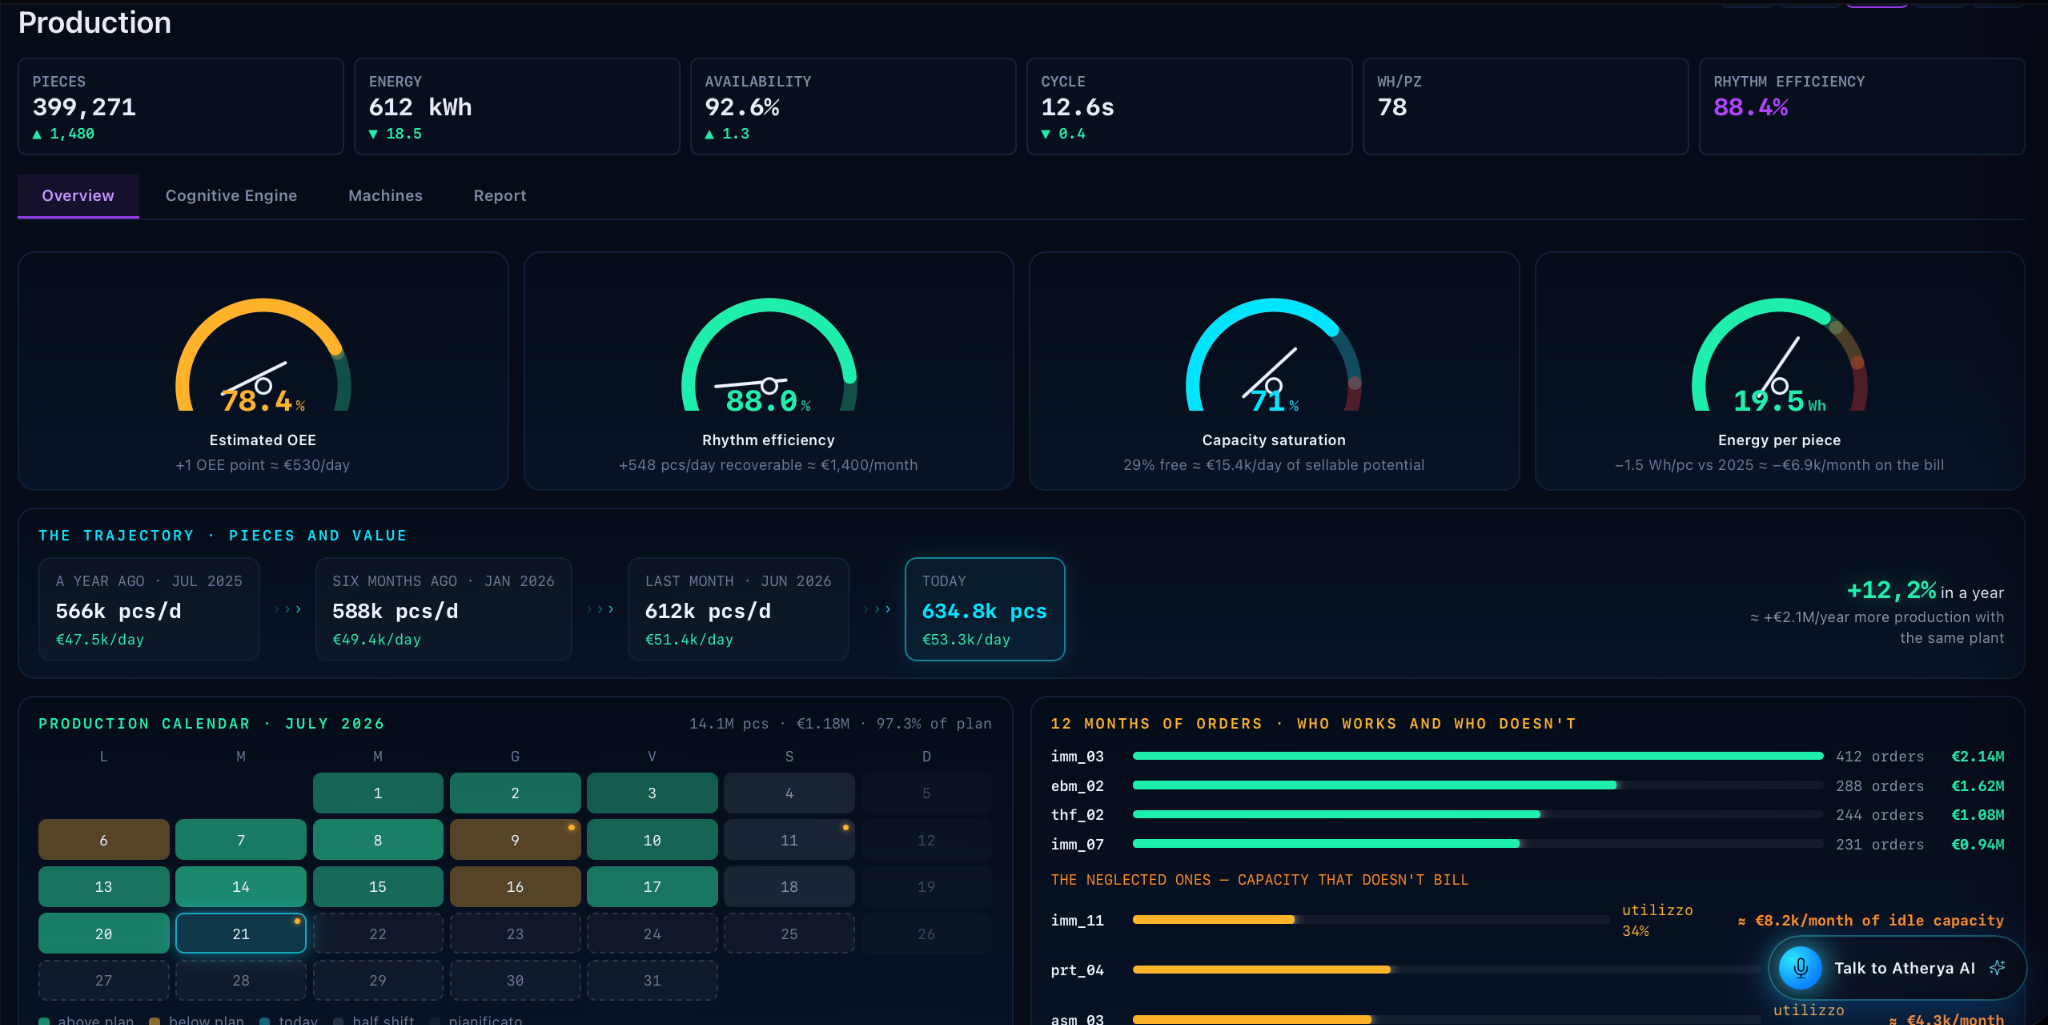Open calendar day 14
Viewport: 2048px width, 1025px height.
(241, 887)
